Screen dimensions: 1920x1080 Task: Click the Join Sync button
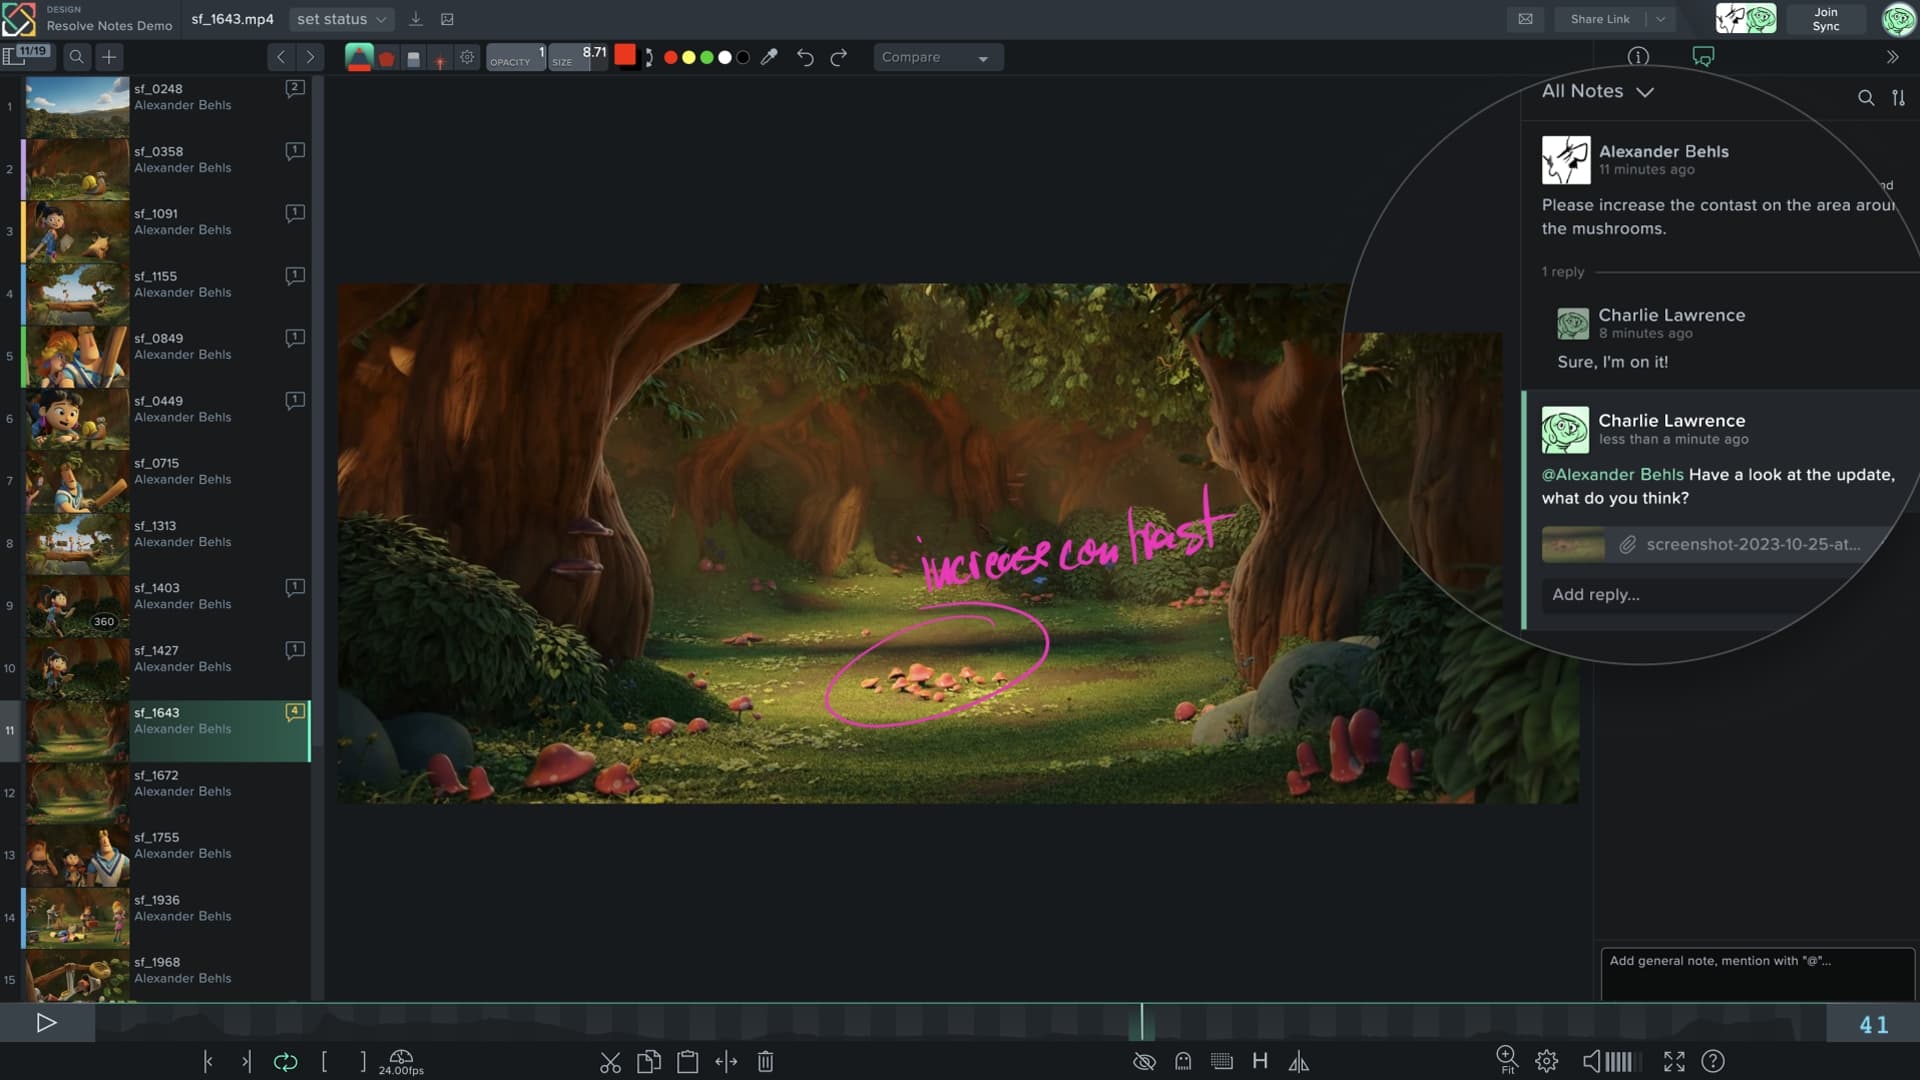[x=1827, y=19]
